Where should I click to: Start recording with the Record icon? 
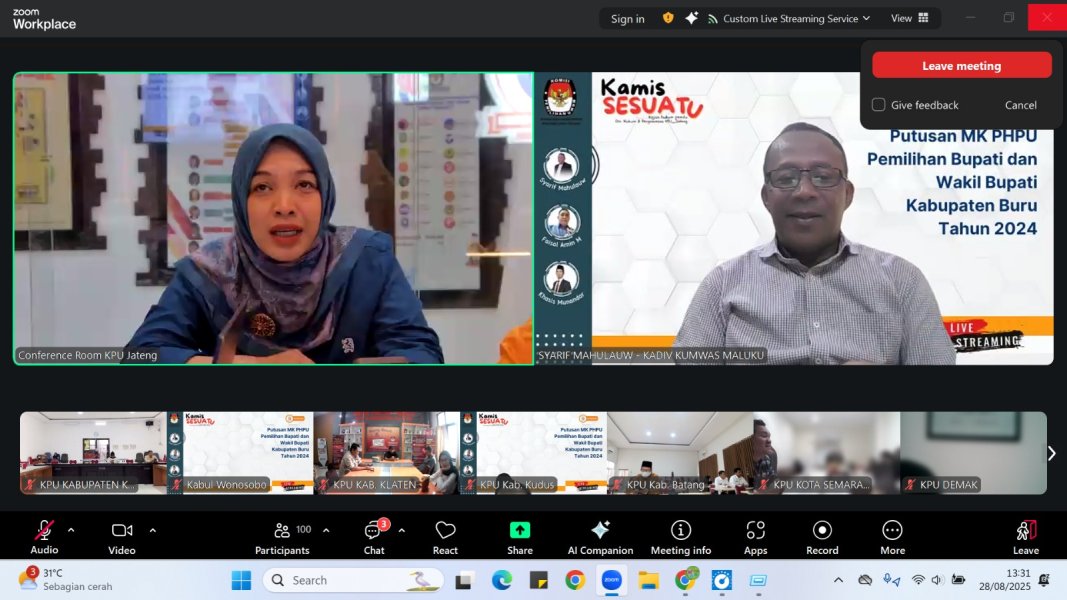coord(822,536)
